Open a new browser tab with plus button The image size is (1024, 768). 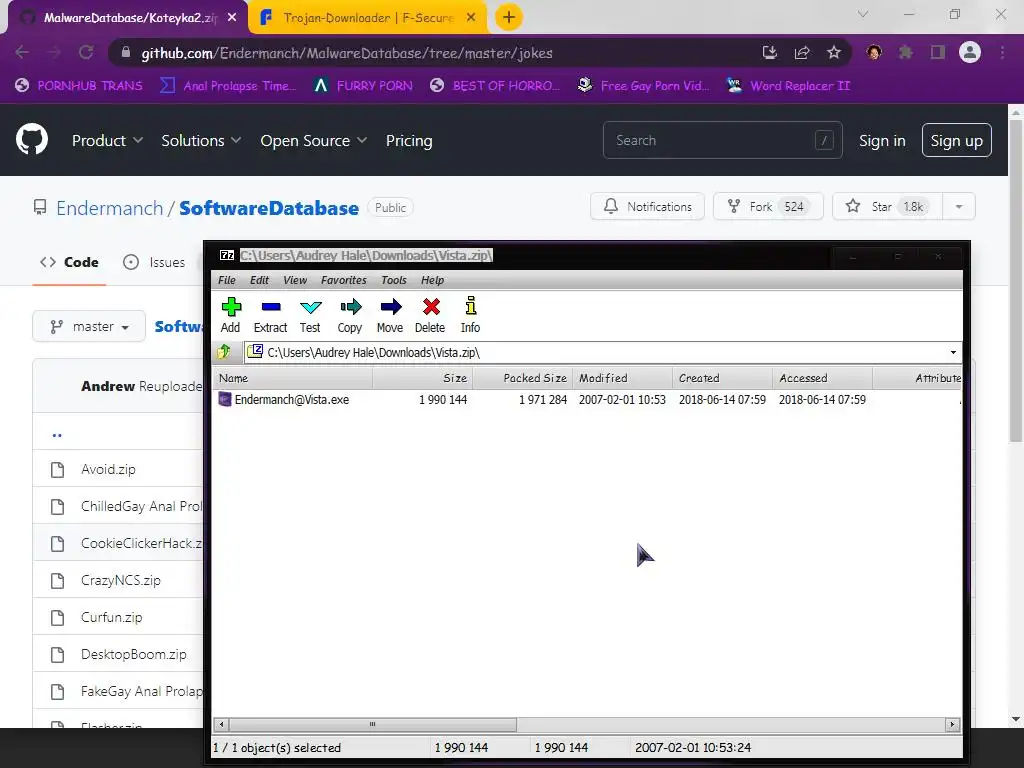(509, 18)
